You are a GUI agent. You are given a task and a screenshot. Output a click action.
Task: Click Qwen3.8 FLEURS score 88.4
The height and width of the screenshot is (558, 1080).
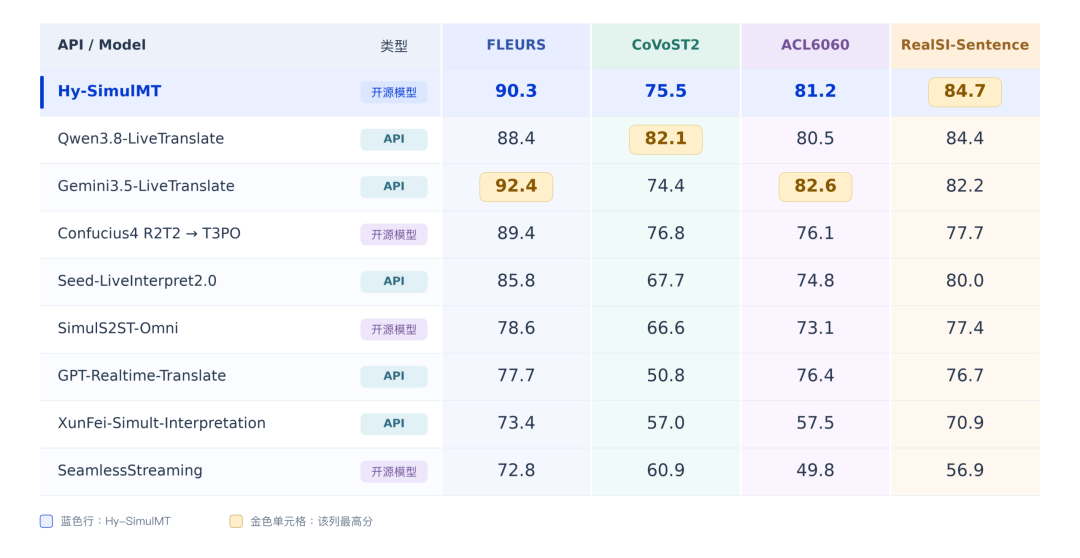coord(516,138)
